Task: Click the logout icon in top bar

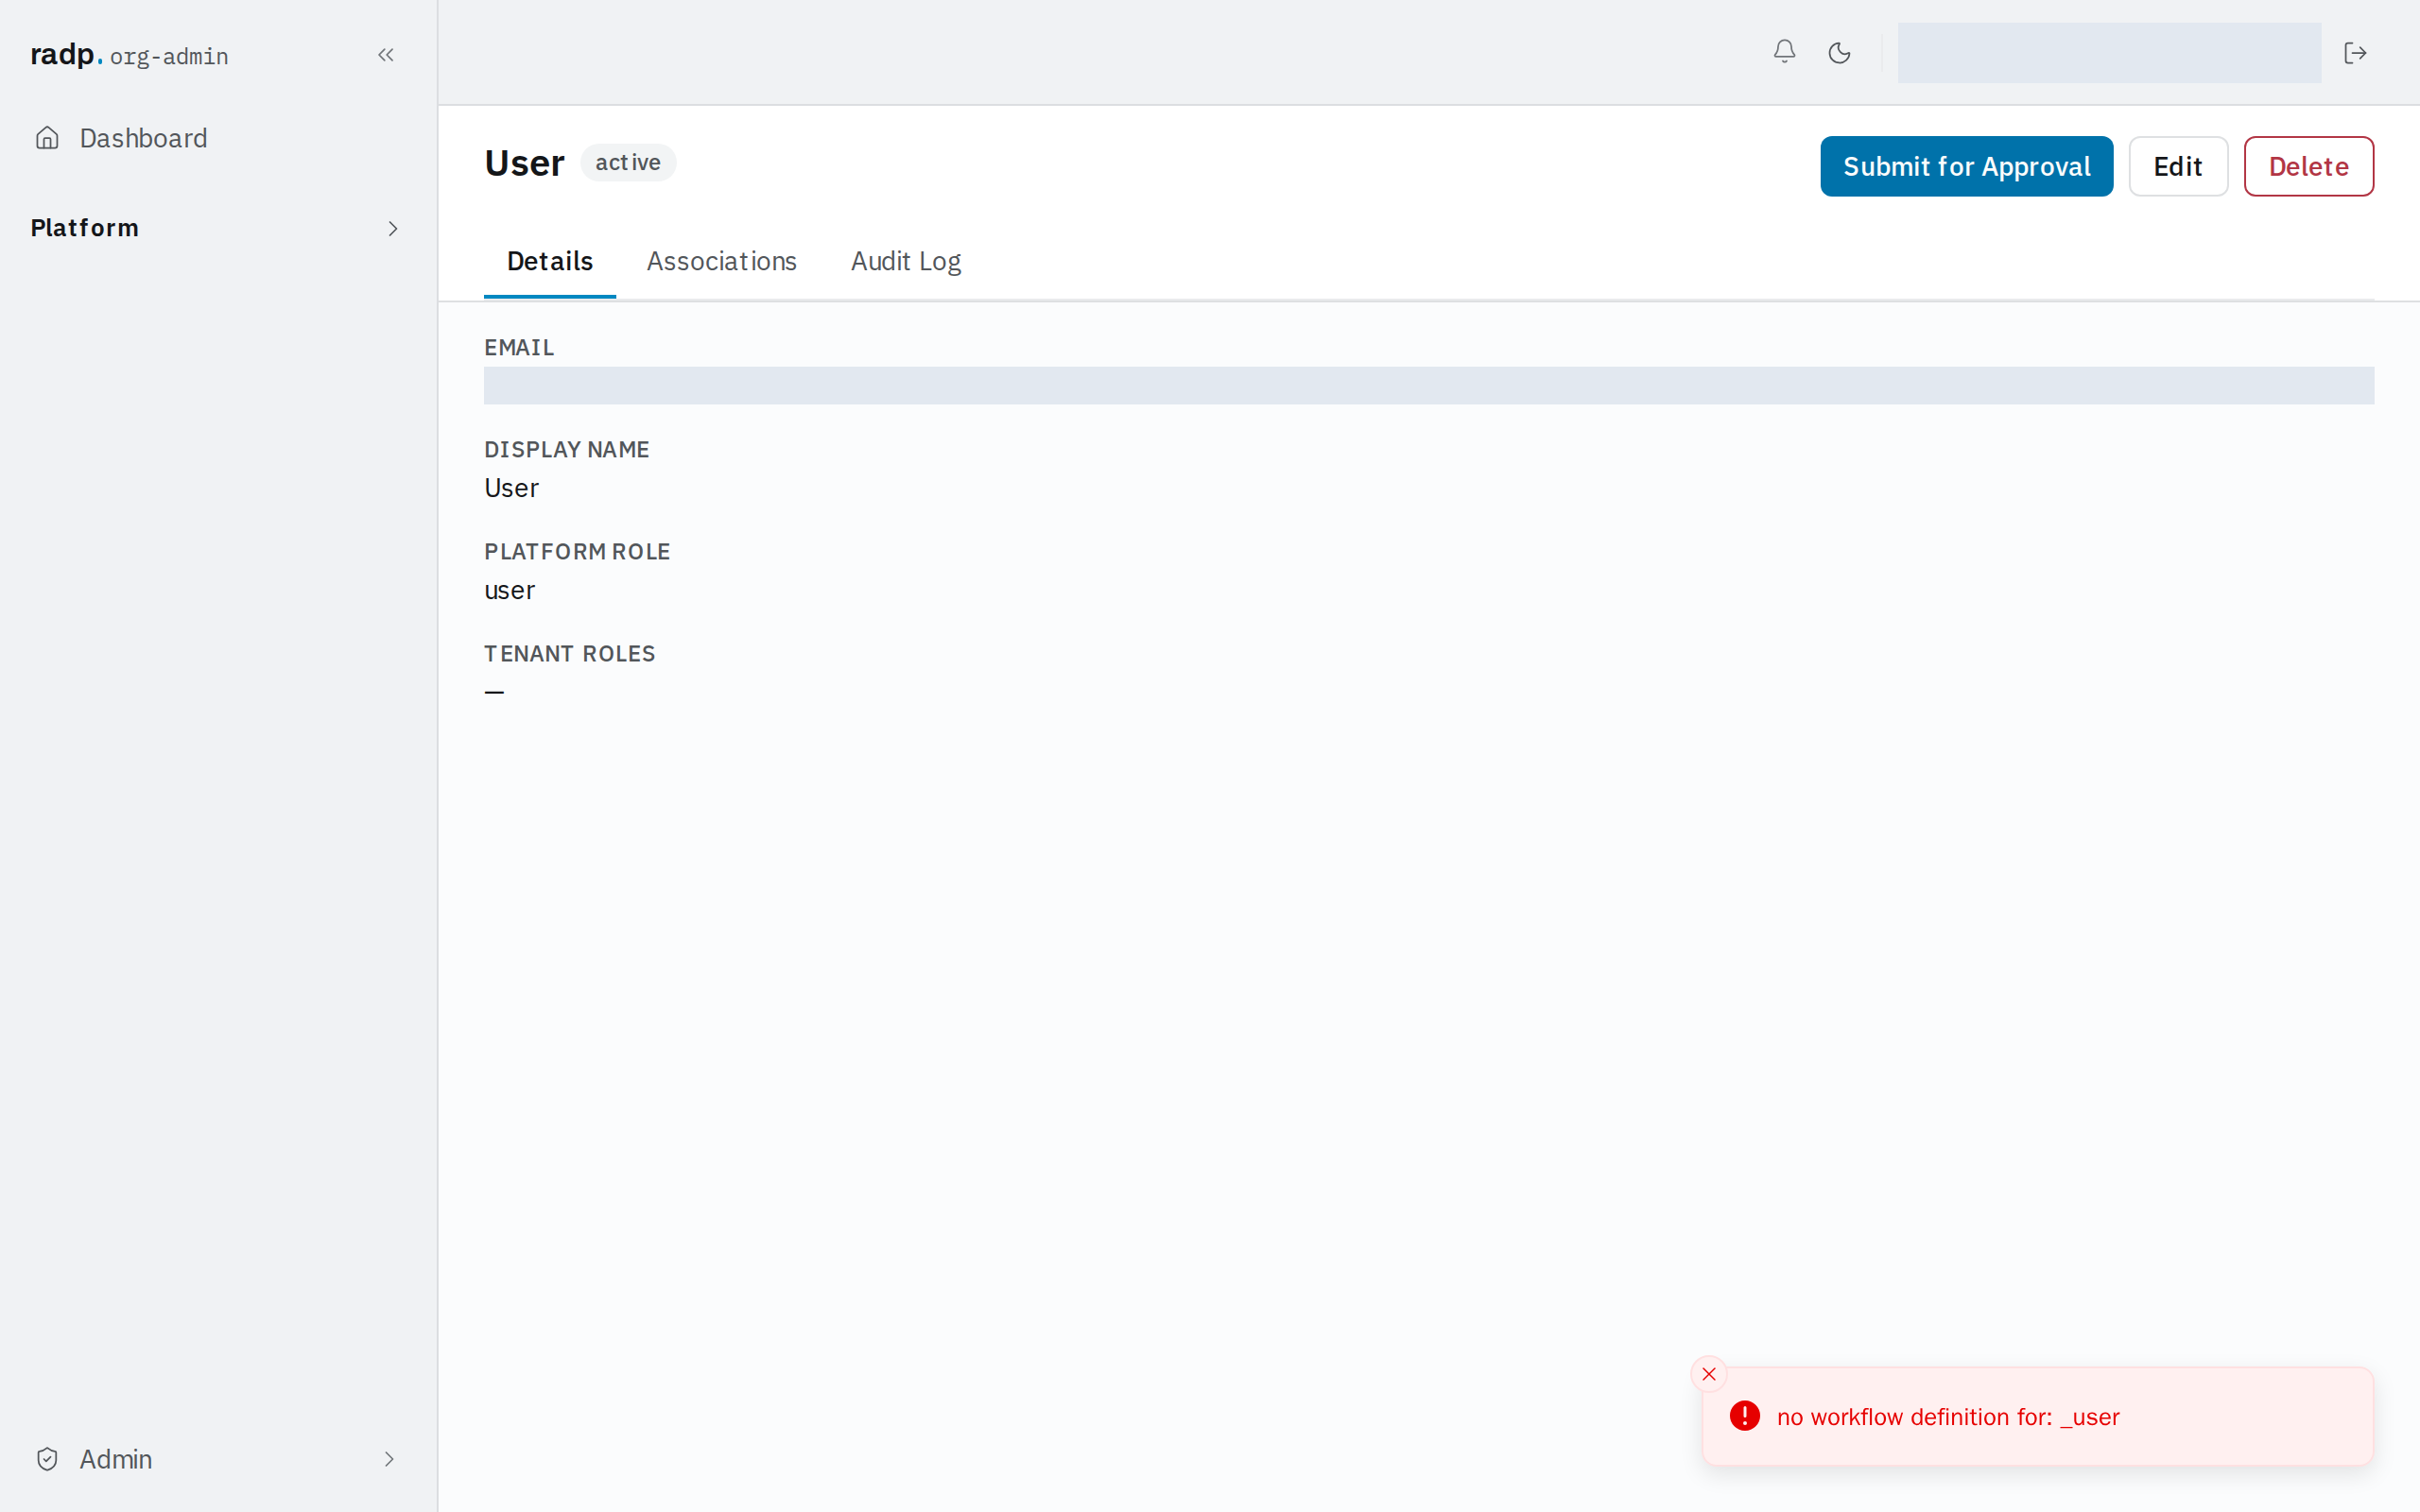Action: pos(2355,53)
